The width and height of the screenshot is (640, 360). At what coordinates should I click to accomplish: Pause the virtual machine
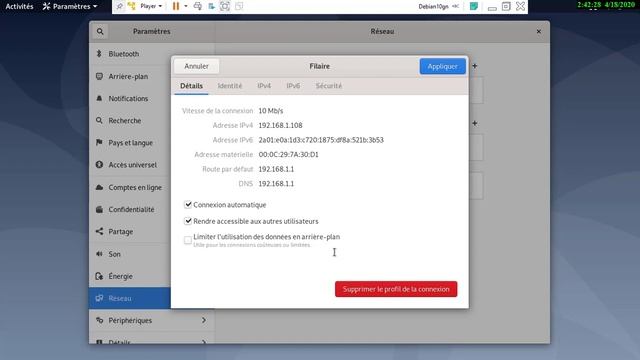click(x=176, y=6)
